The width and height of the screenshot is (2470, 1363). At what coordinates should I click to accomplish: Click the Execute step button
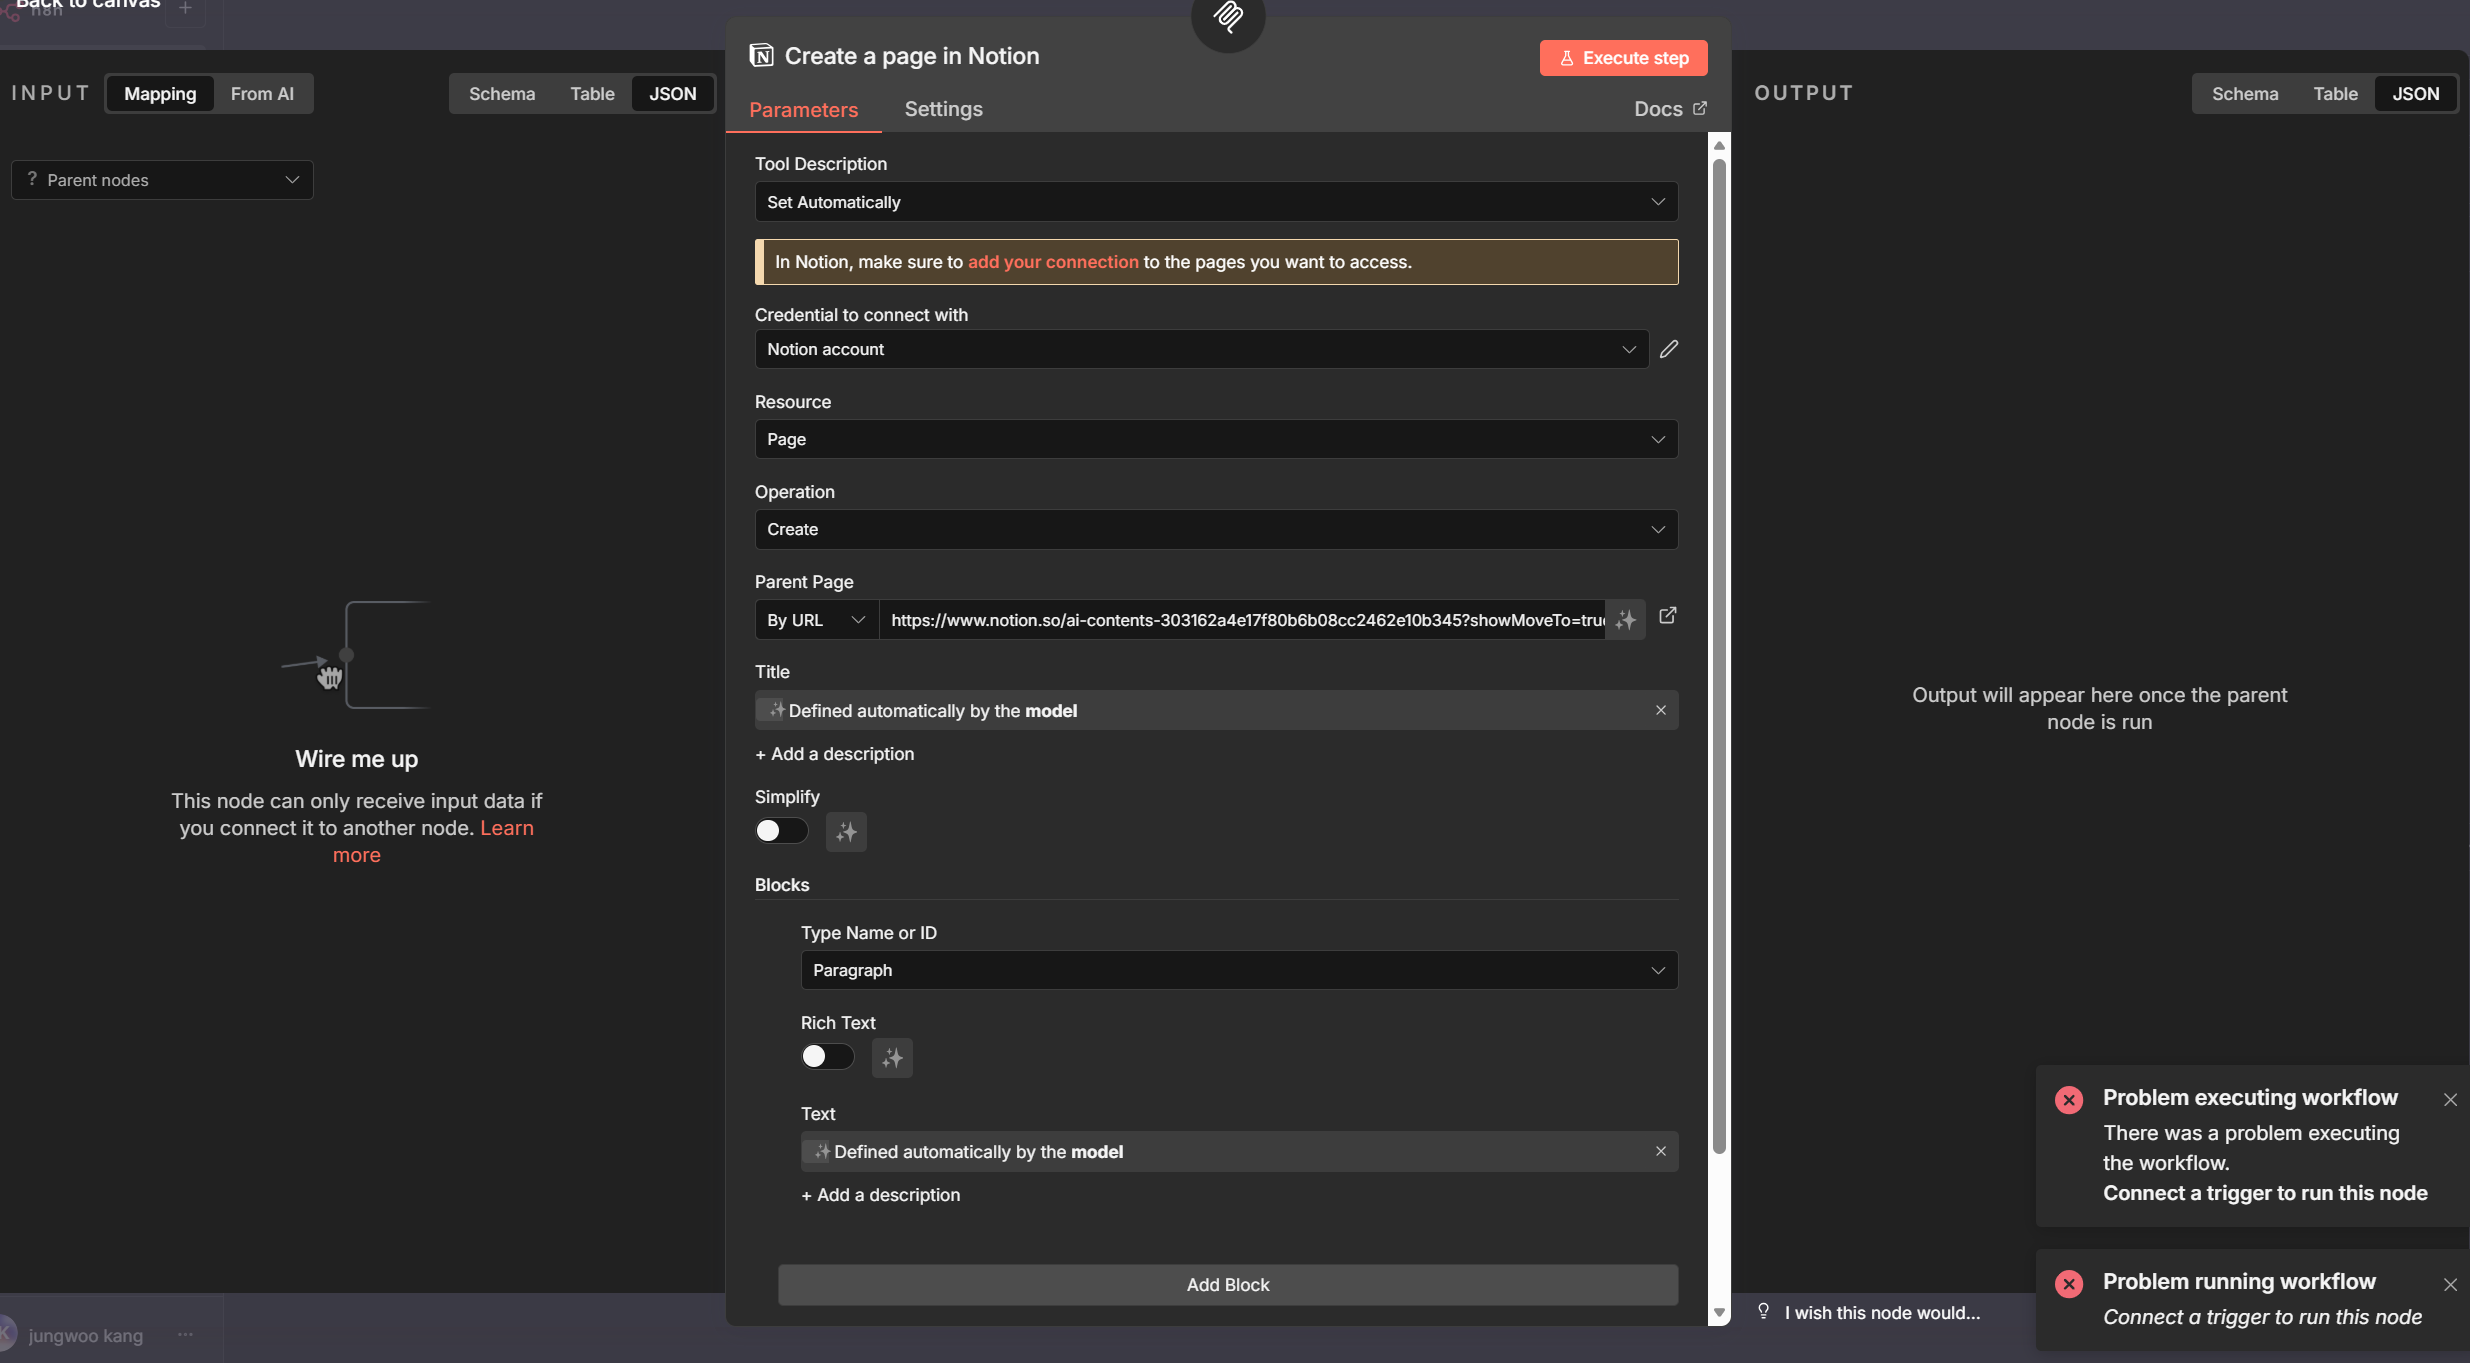(1622, 58)
